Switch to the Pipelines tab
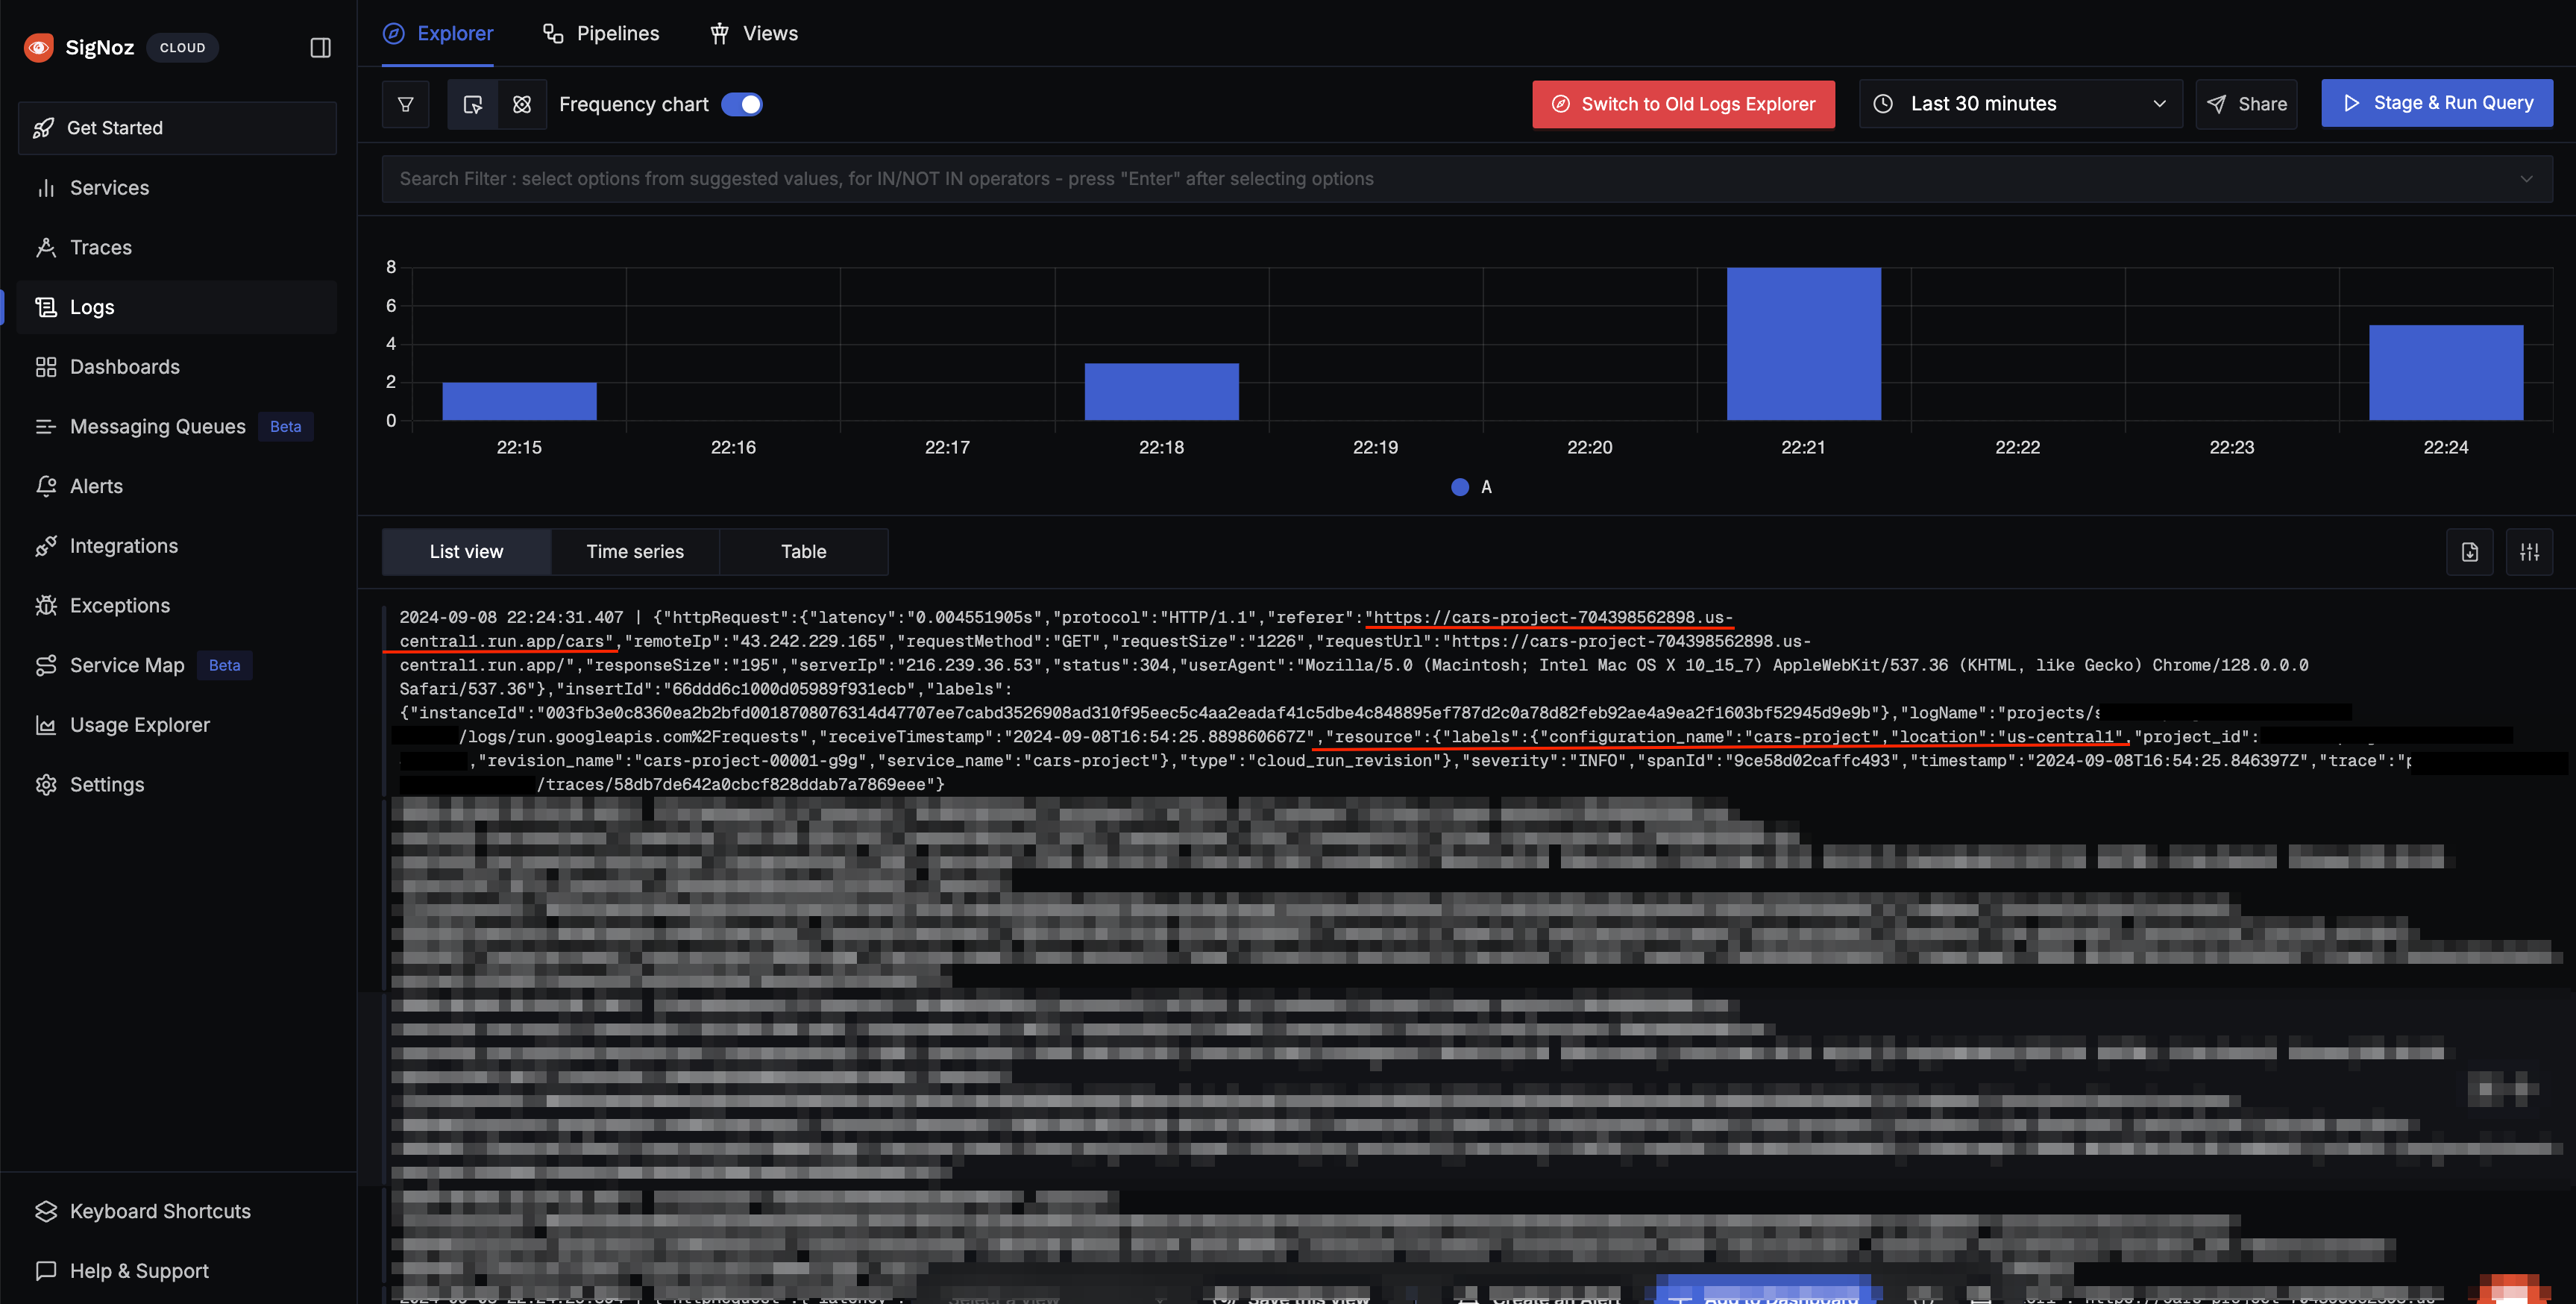The width and height of the screenshot is (2576, 1304). point(601,33)
